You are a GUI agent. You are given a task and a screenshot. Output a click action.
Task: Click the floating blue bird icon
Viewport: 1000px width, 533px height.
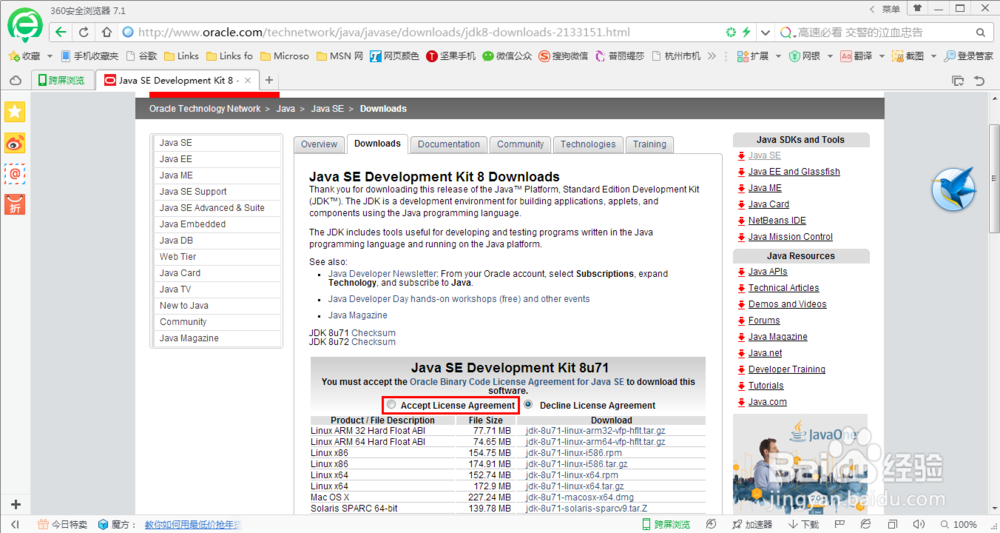coord(953,189)
